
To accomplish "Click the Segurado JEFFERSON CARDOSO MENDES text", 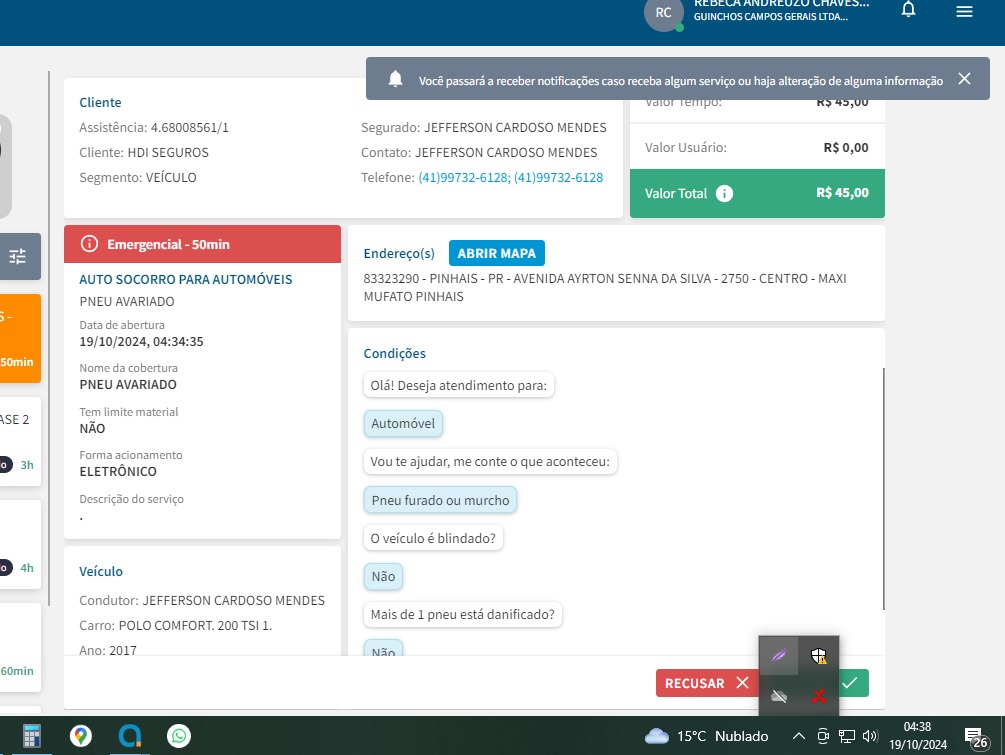I will coord(484,128).
